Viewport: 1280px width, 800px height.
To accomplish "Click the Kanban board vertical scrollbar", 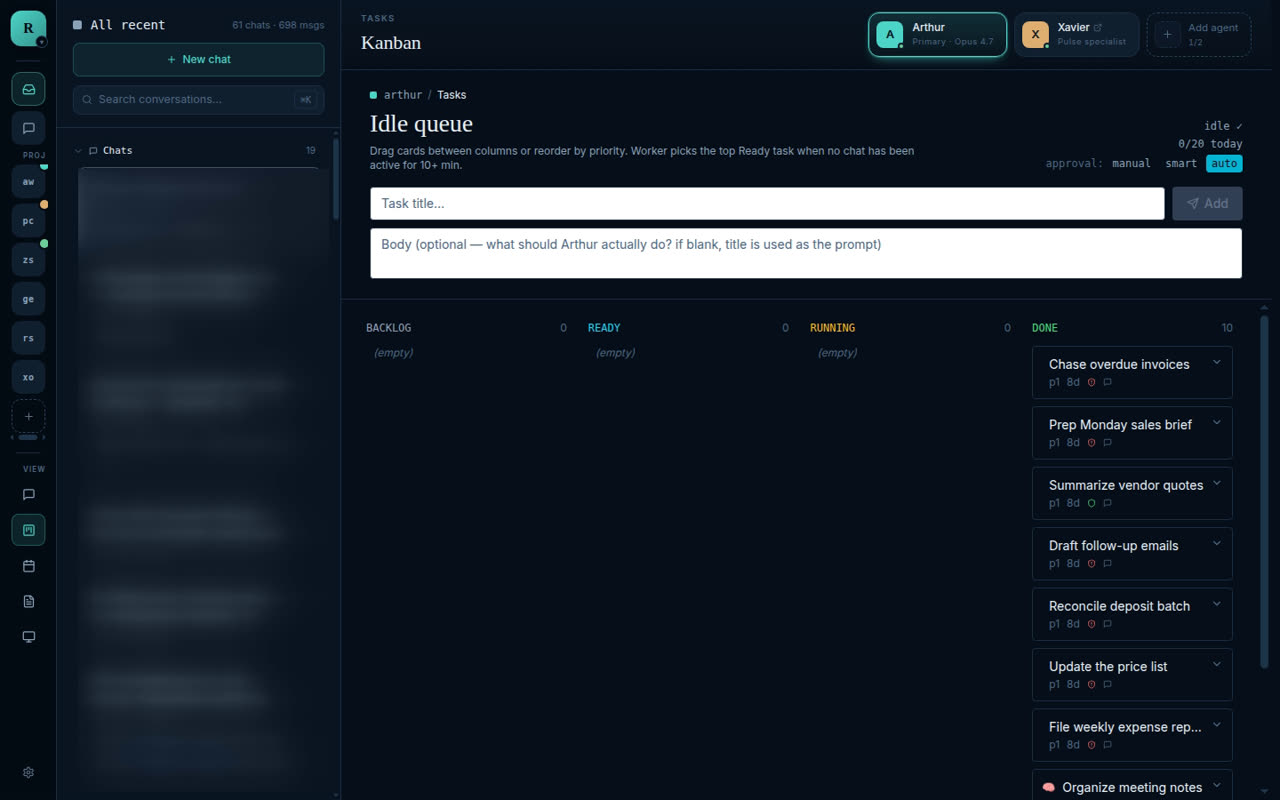I will click(x=1264, y=490).
